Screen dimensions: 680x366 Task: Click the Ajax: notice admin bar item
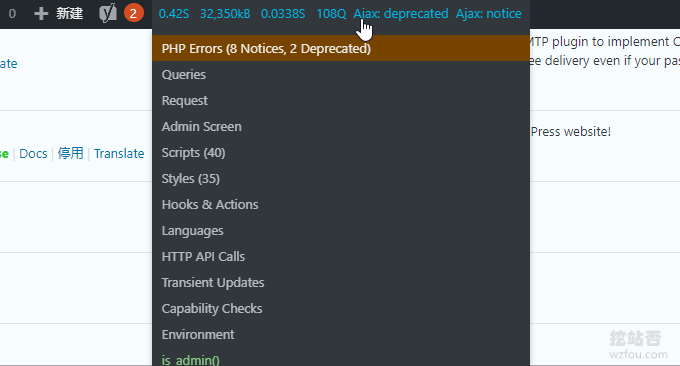click(x=488, y=14)
